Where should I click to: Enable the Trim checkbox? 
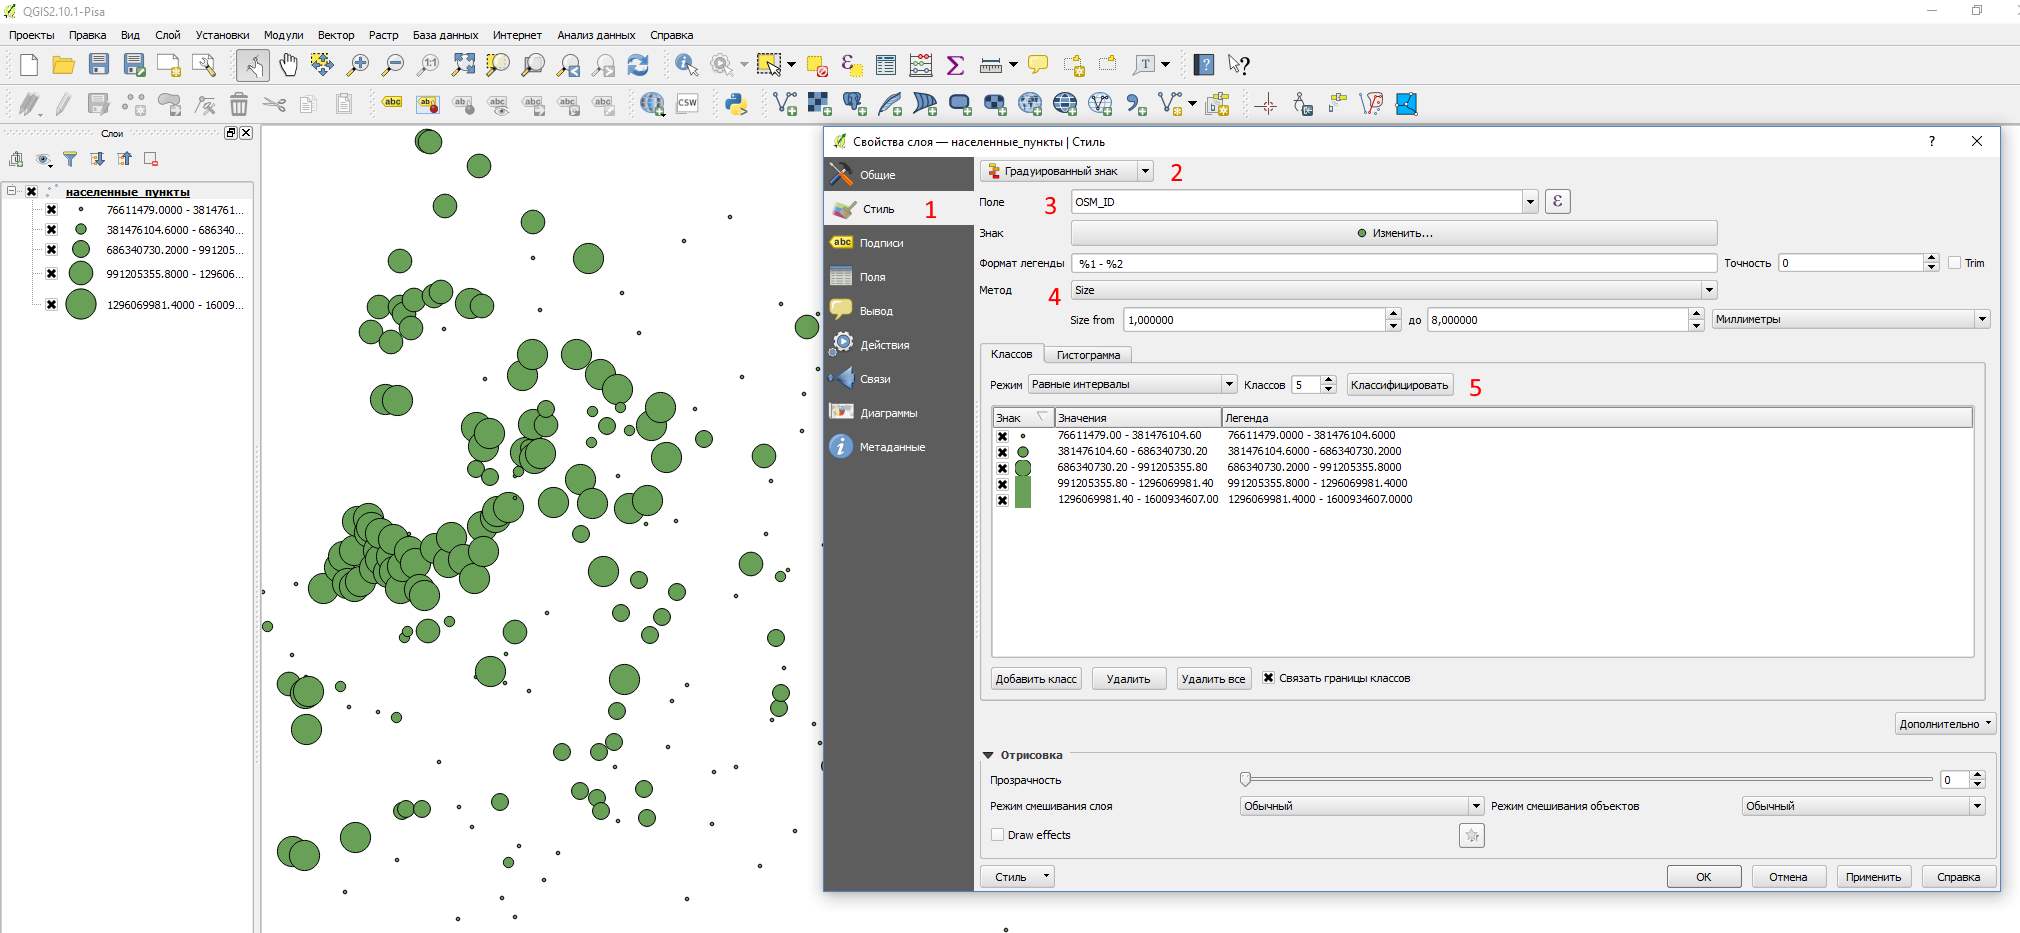[x=1954, y=263]
